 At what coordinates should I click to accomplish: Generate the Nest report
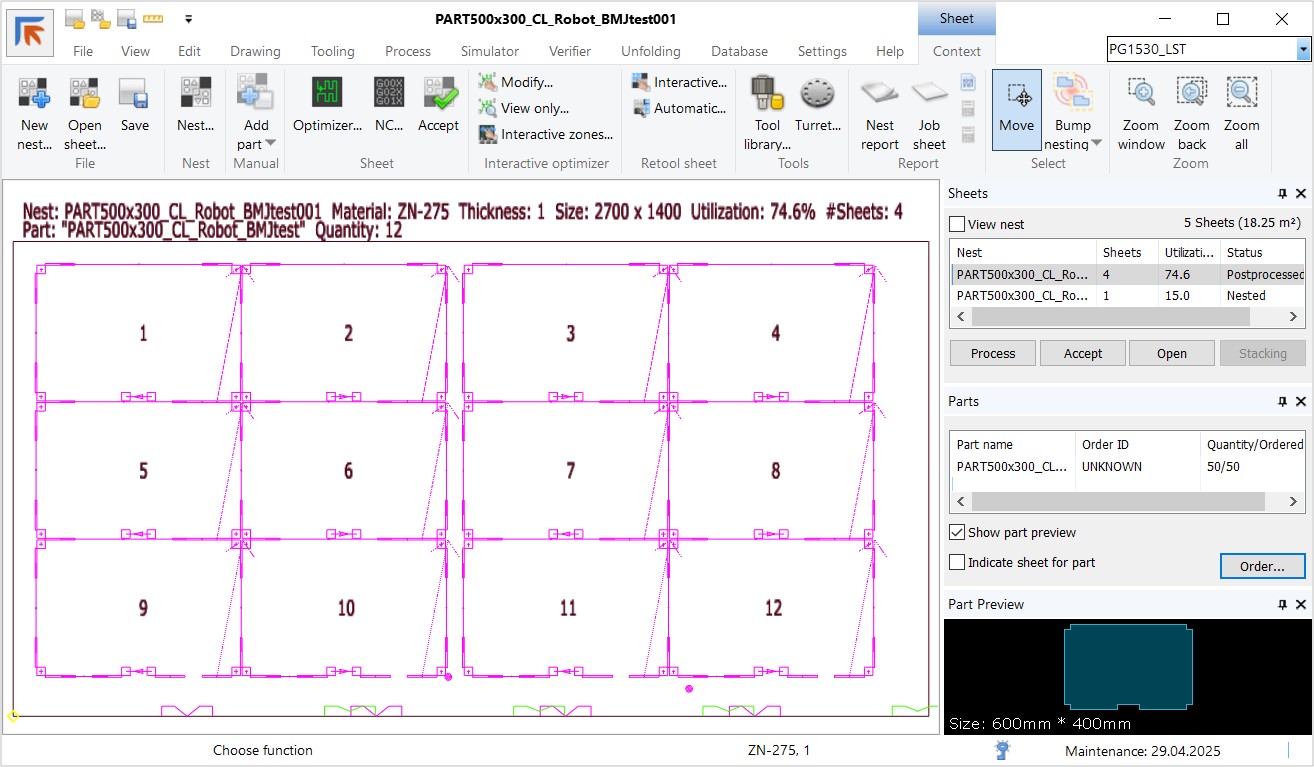pyautogui.click(x=880, y=95)
